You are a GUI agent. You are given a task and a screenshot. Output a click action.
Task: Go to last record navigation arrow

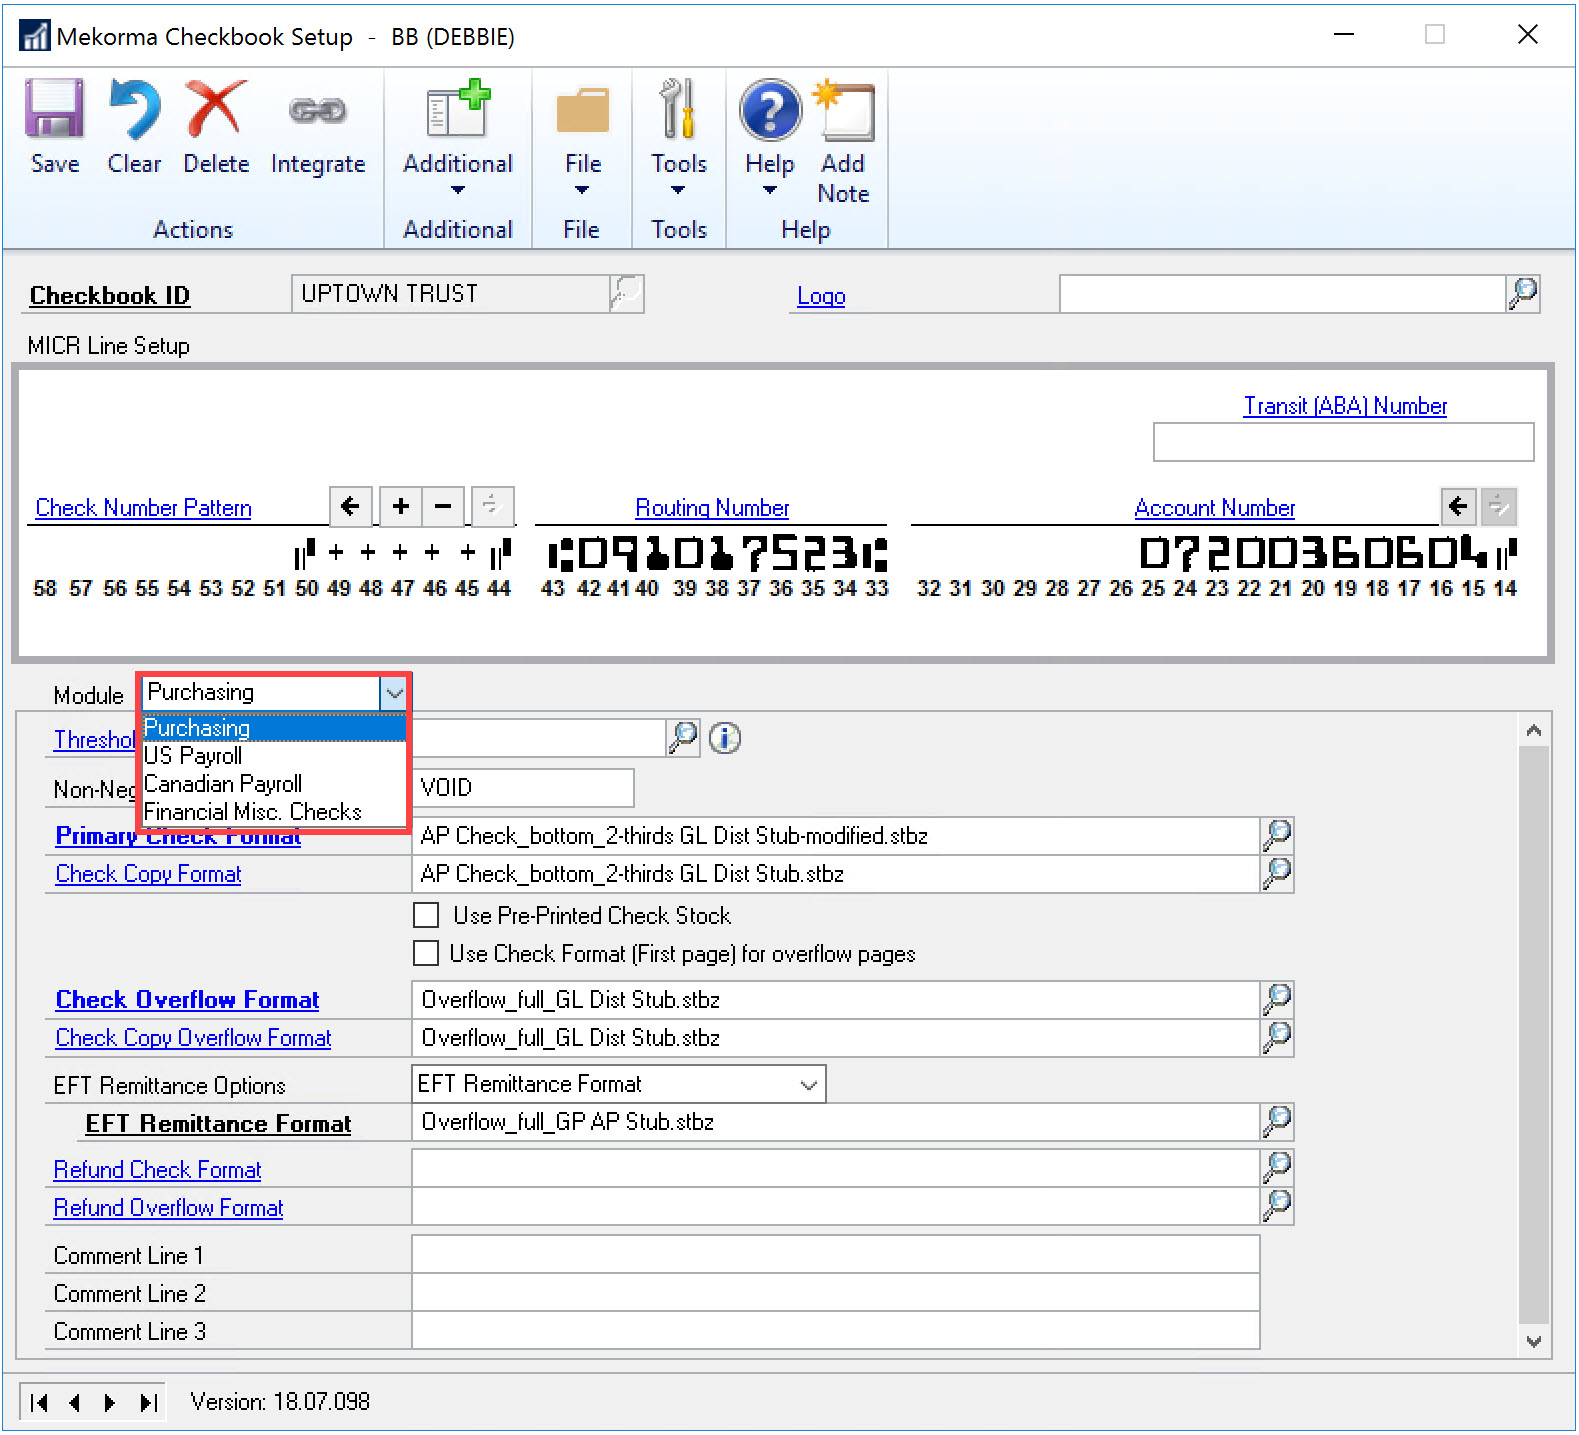(148, 1402)
